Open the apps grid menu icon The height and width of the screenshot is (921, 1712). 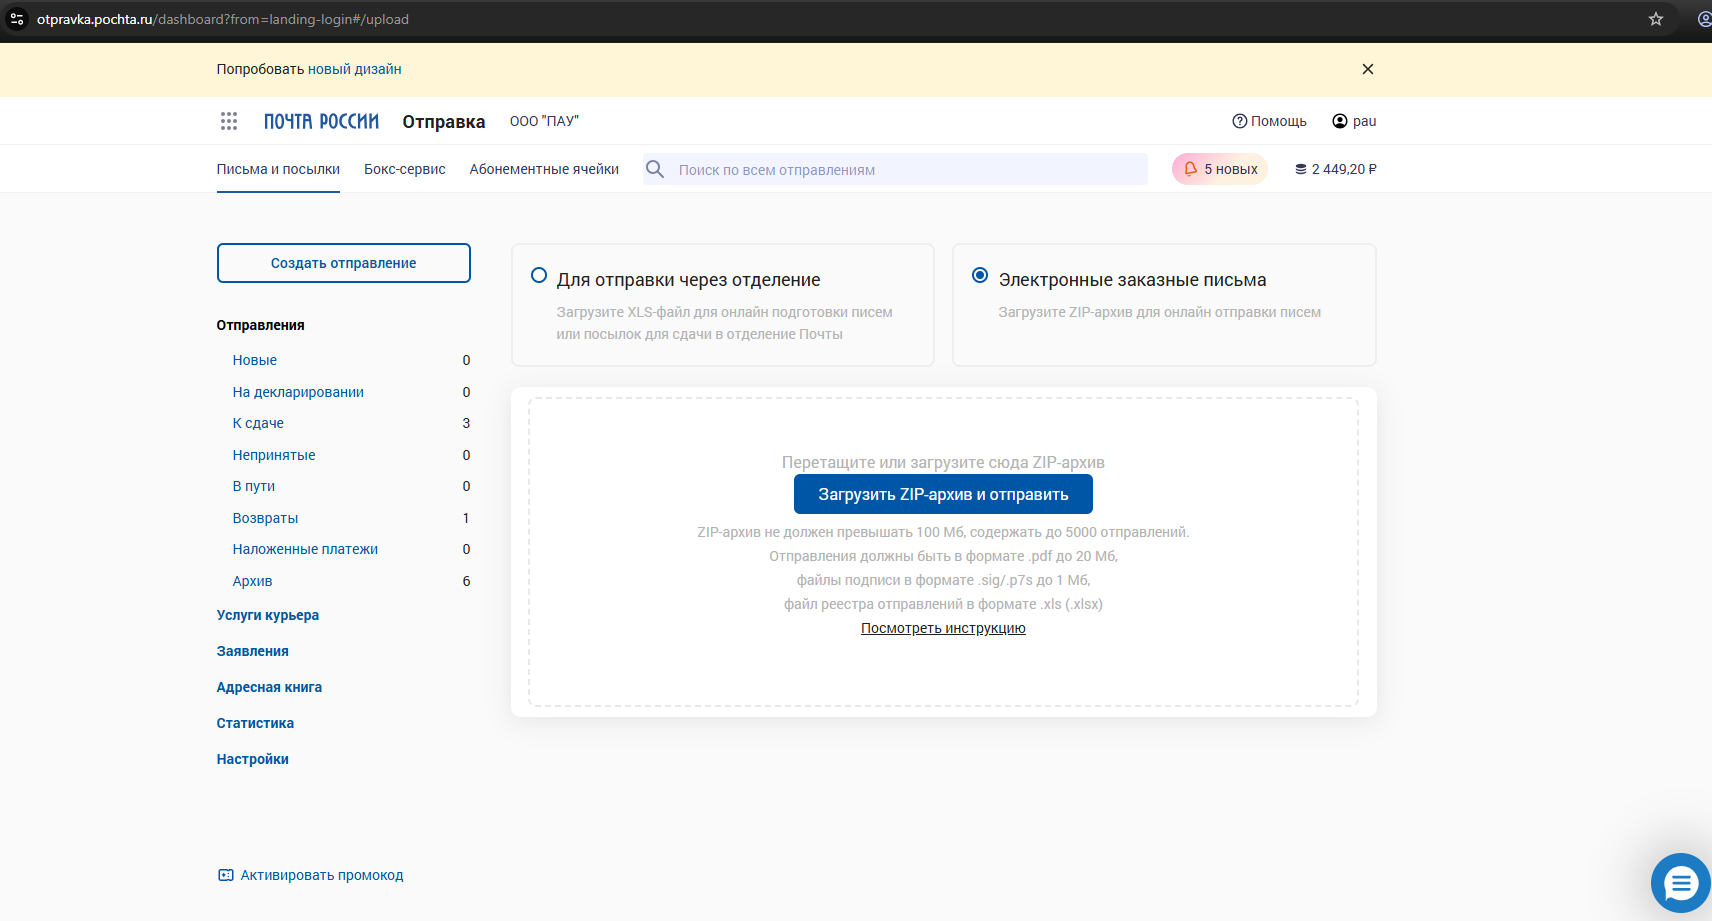pyautogui.click(x=229, y=121)
